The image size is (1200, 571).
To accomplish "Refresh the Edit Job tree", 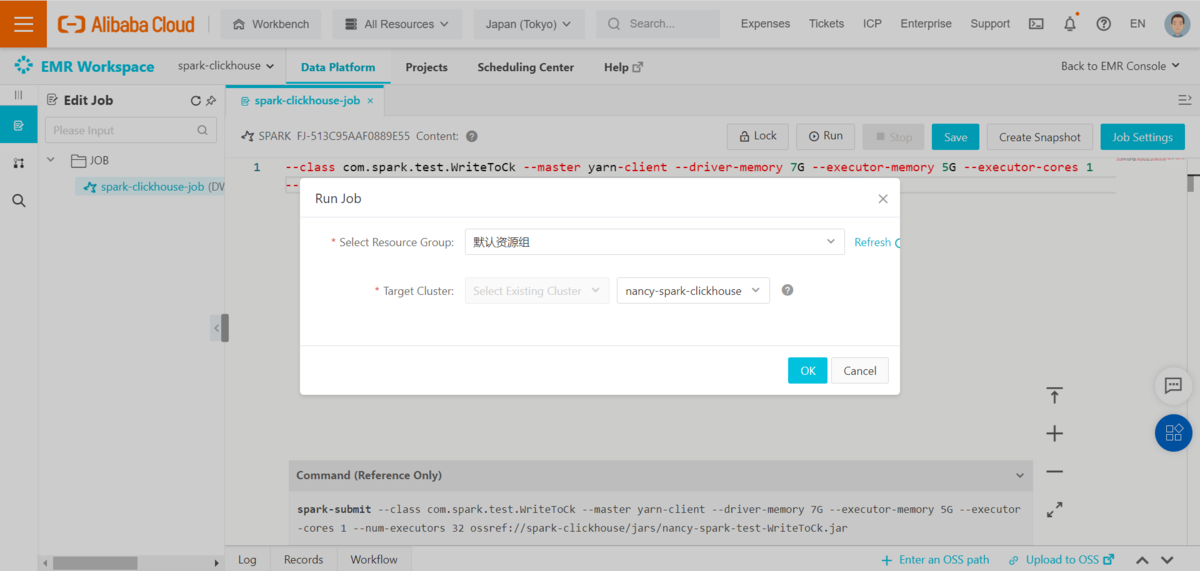I will (x=196, y=100).
